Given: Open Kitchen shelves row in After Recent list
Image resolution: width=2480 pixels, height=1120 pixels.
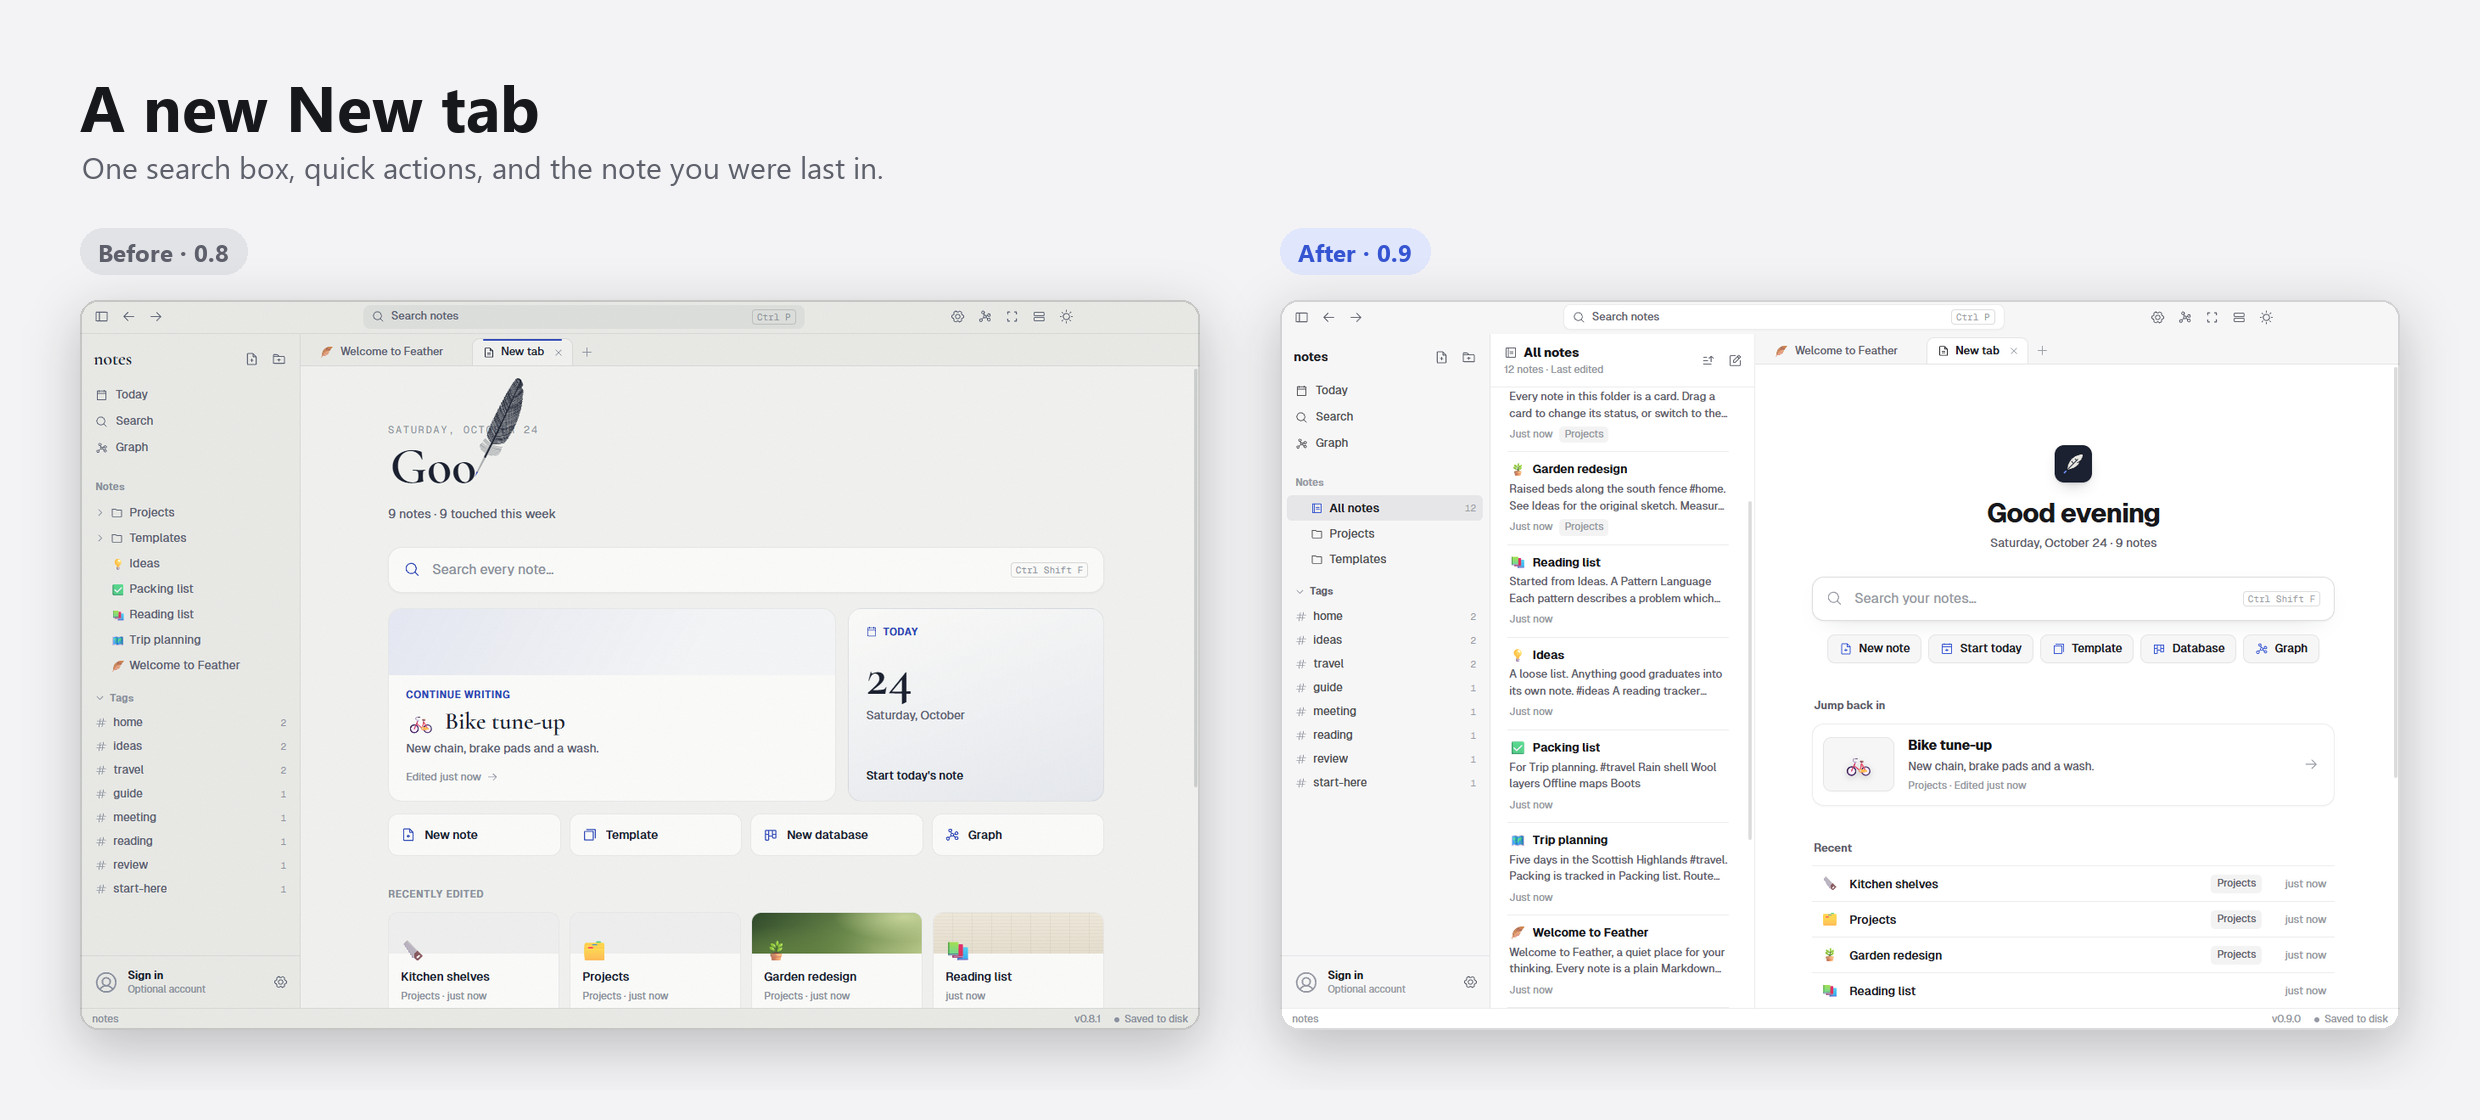Looking at the screenshot, I should point(2073,884).
